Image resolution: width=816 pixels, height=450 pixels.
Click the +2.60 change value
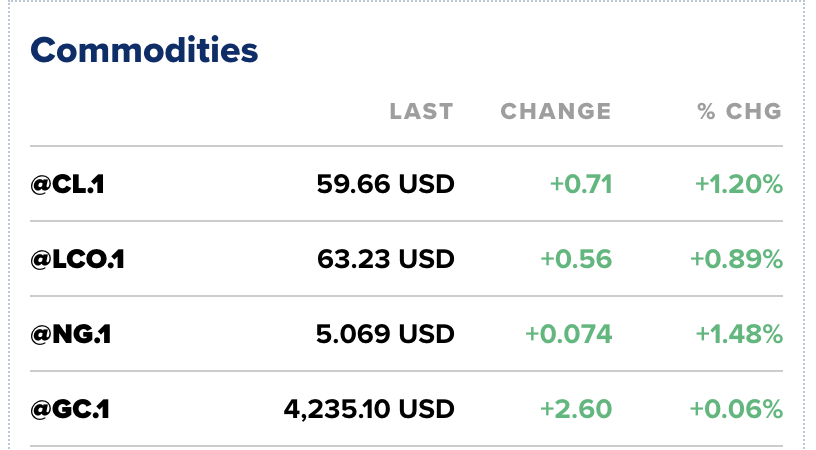coord(576,409)
